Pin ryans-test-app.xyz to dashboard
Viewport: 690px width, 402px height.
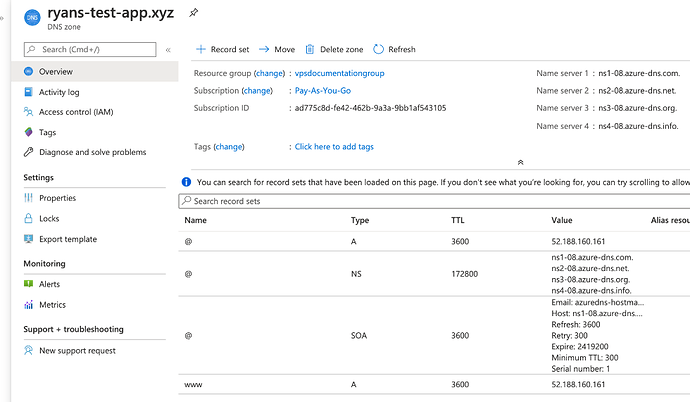(x=193, y=13)
